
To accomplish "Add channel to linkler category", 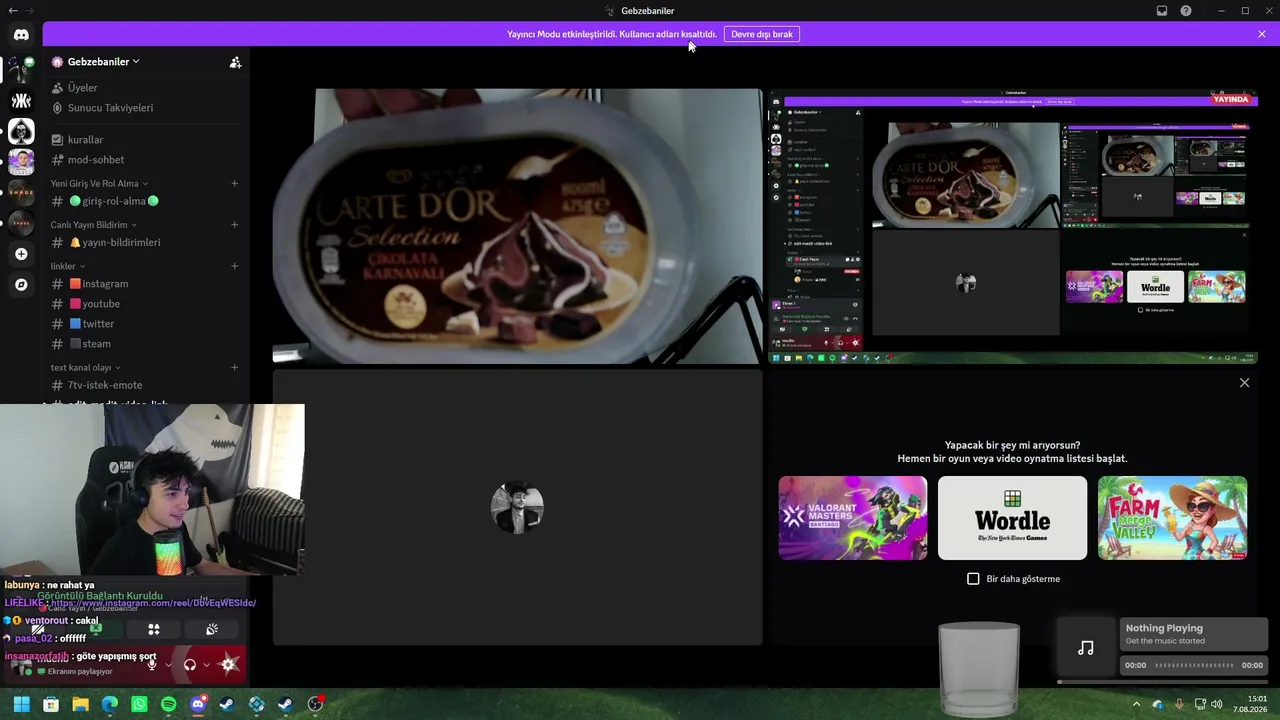I will tap(234, 266).
